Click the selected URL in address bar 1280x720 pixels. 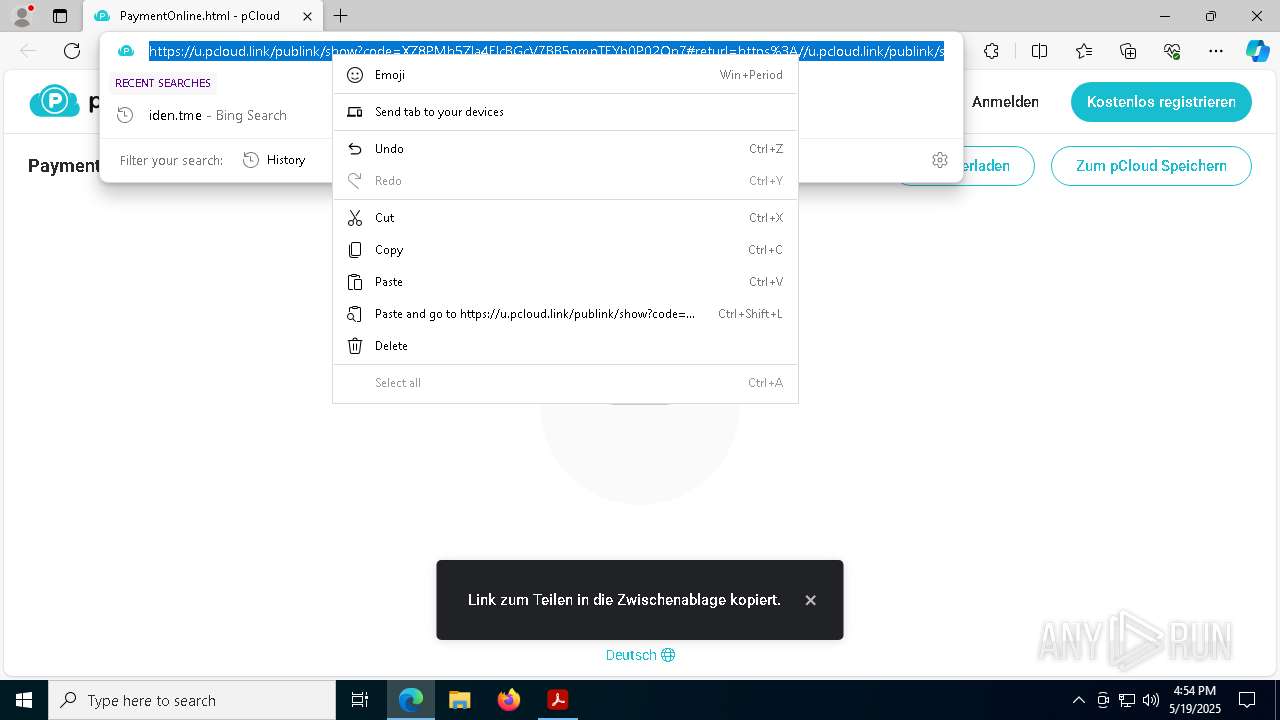(x=546, y=51)
